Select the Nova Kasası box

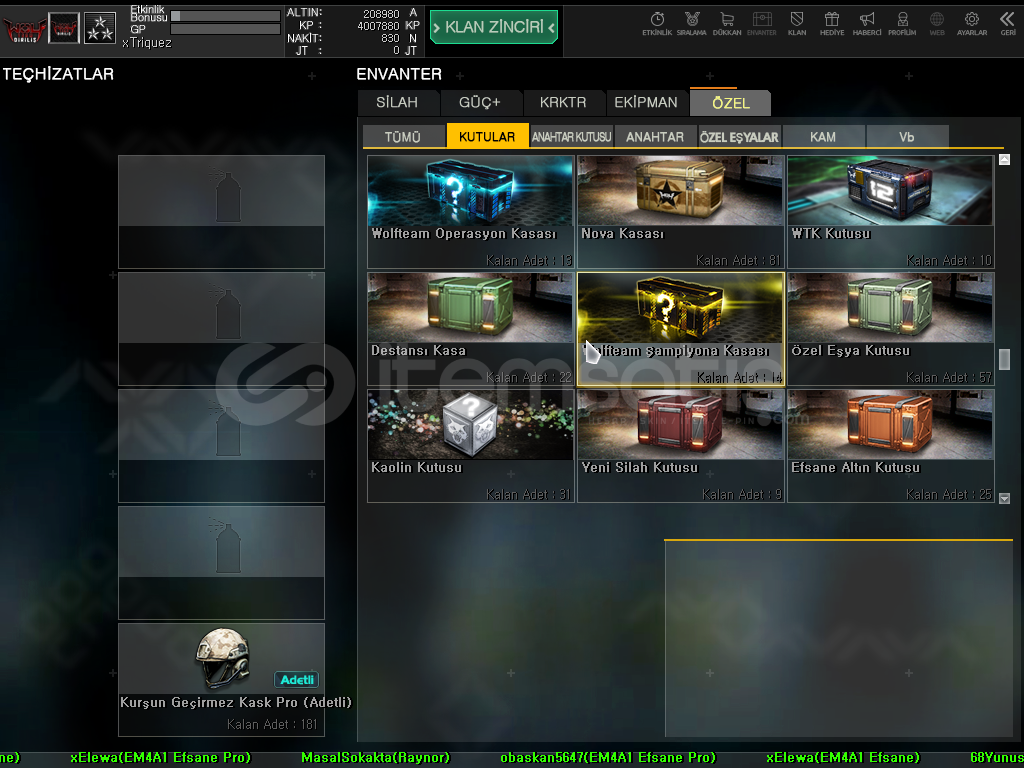pyautogui.click(x=680, y=212)
